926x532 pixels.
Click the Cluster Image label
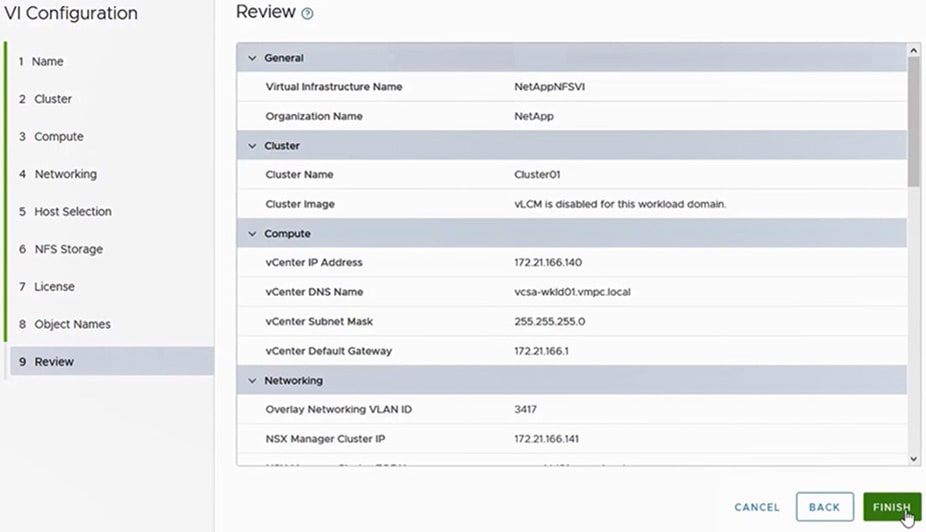(300, 204)
